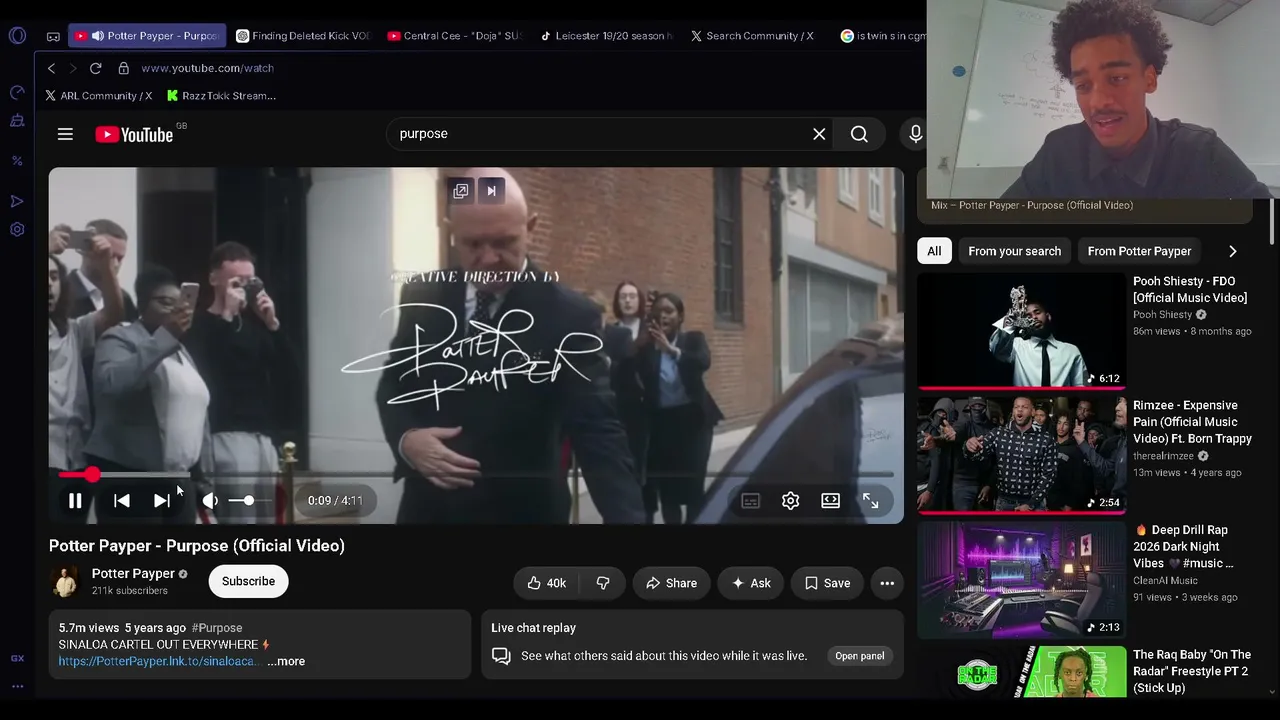This screenshot has height=720, width=1280.
Task: Expand description with ...more
Action: point(286,661)
